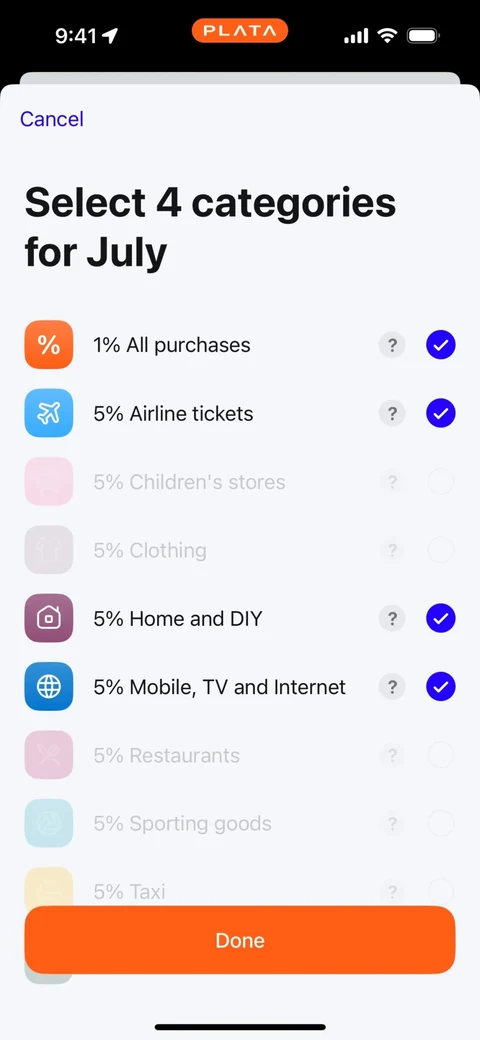Tap the purple house icon for Home and DIY
Image resolution: width=480 pixels, height=1040 pixels.
click(48, 618)
